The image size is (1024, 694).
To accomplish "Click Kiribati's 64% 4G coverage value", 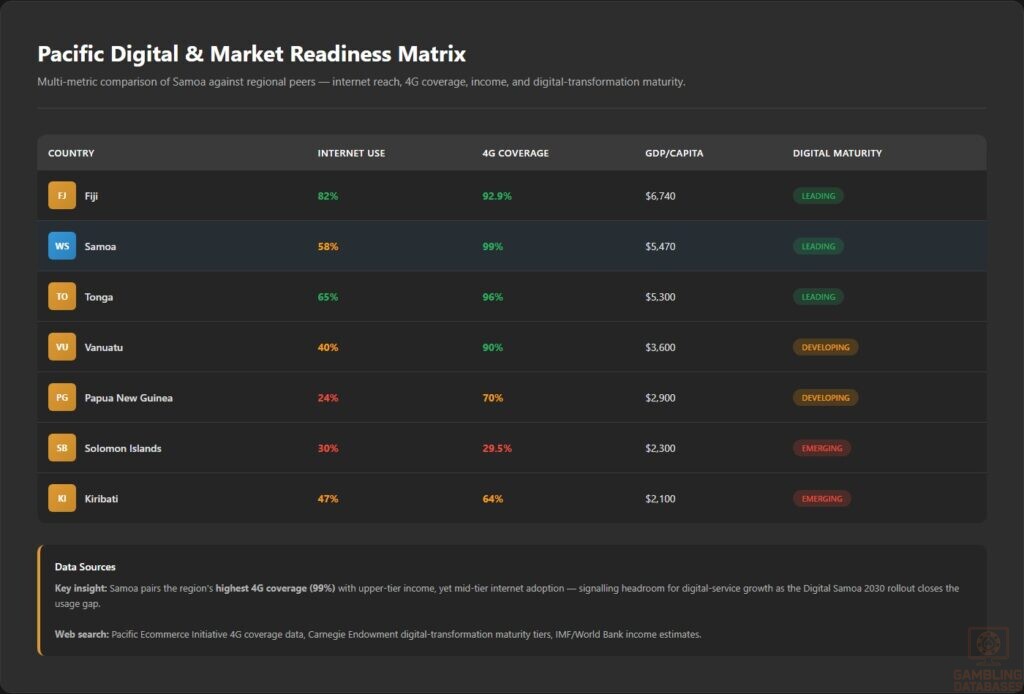I will [x=492, y=498].
